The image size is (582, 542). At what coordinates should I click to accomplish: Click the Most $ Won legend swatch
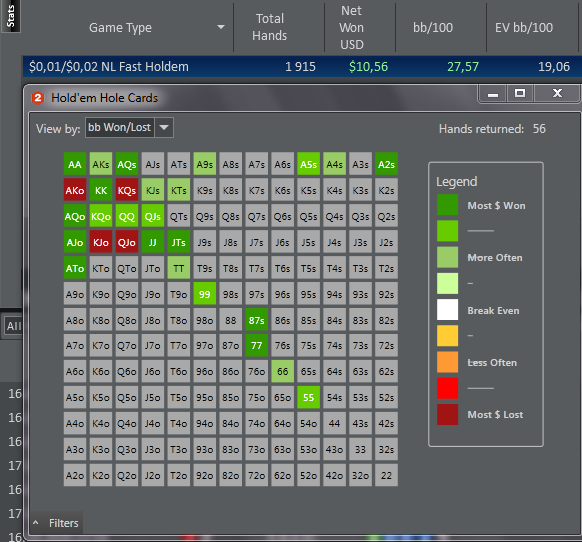pos(447,205)
